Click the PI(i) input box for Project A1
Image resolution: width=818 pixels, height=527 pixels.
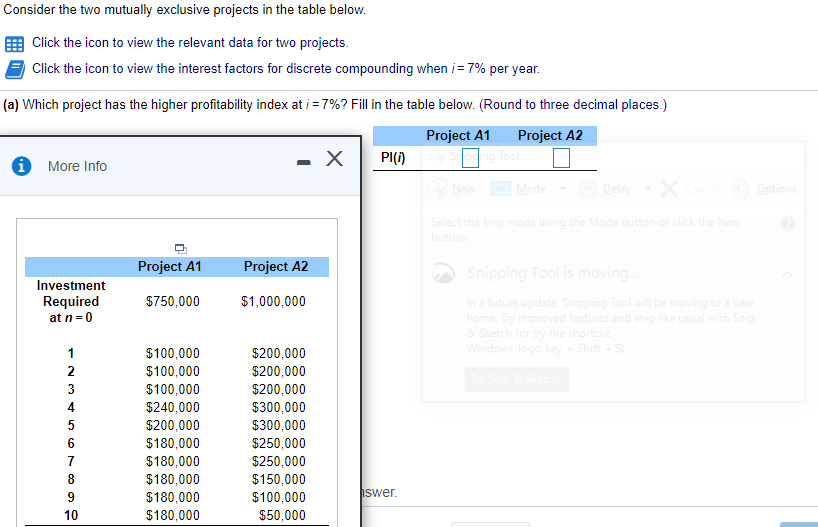[470, 158]
